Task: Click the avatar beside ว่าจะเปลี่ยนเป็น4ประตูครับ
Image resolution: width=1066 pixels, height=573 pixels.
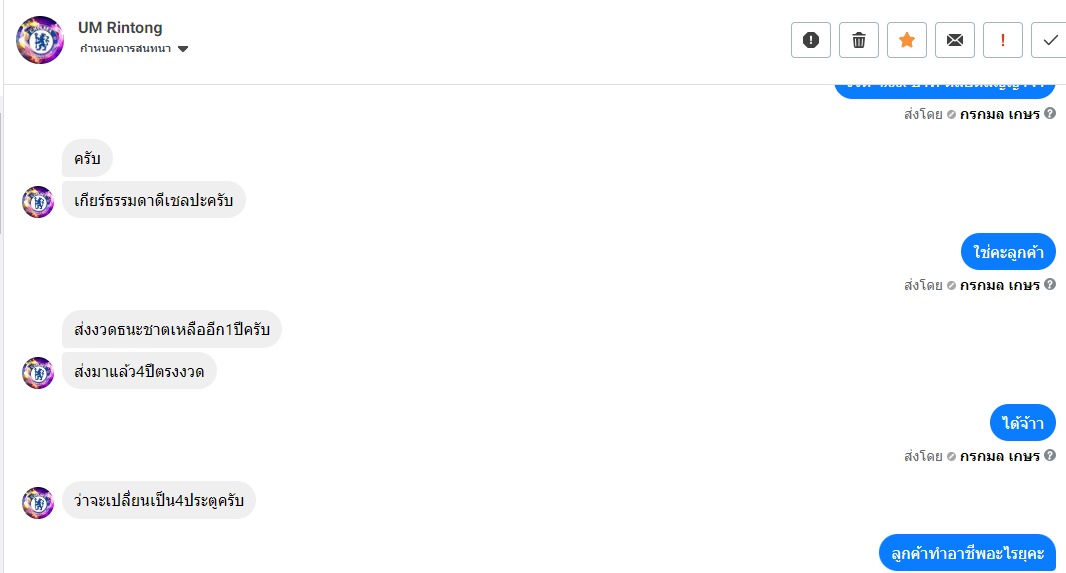Action: pos(38,501)
